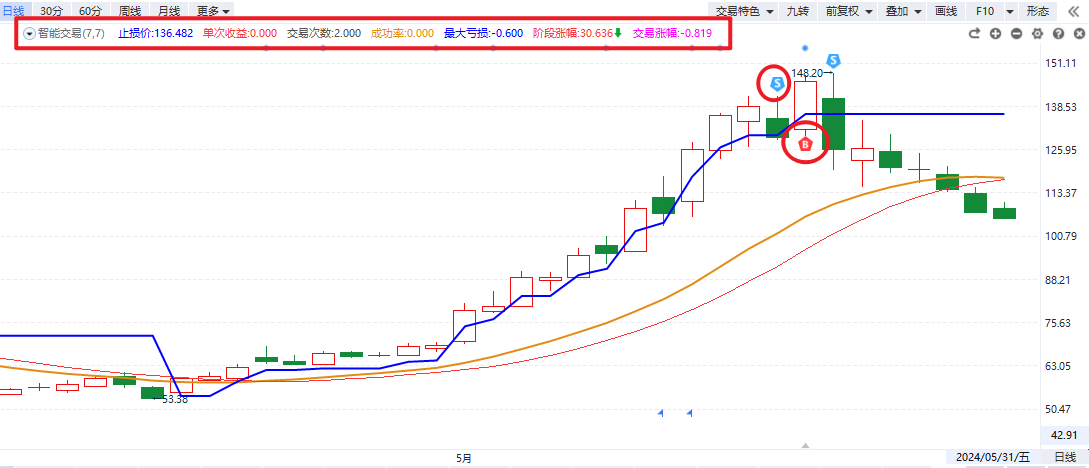The width and height of the screenshot is (1089, 468).
Task: Click the share arrow icon in chart toolbar
Action: coord(975,33)
